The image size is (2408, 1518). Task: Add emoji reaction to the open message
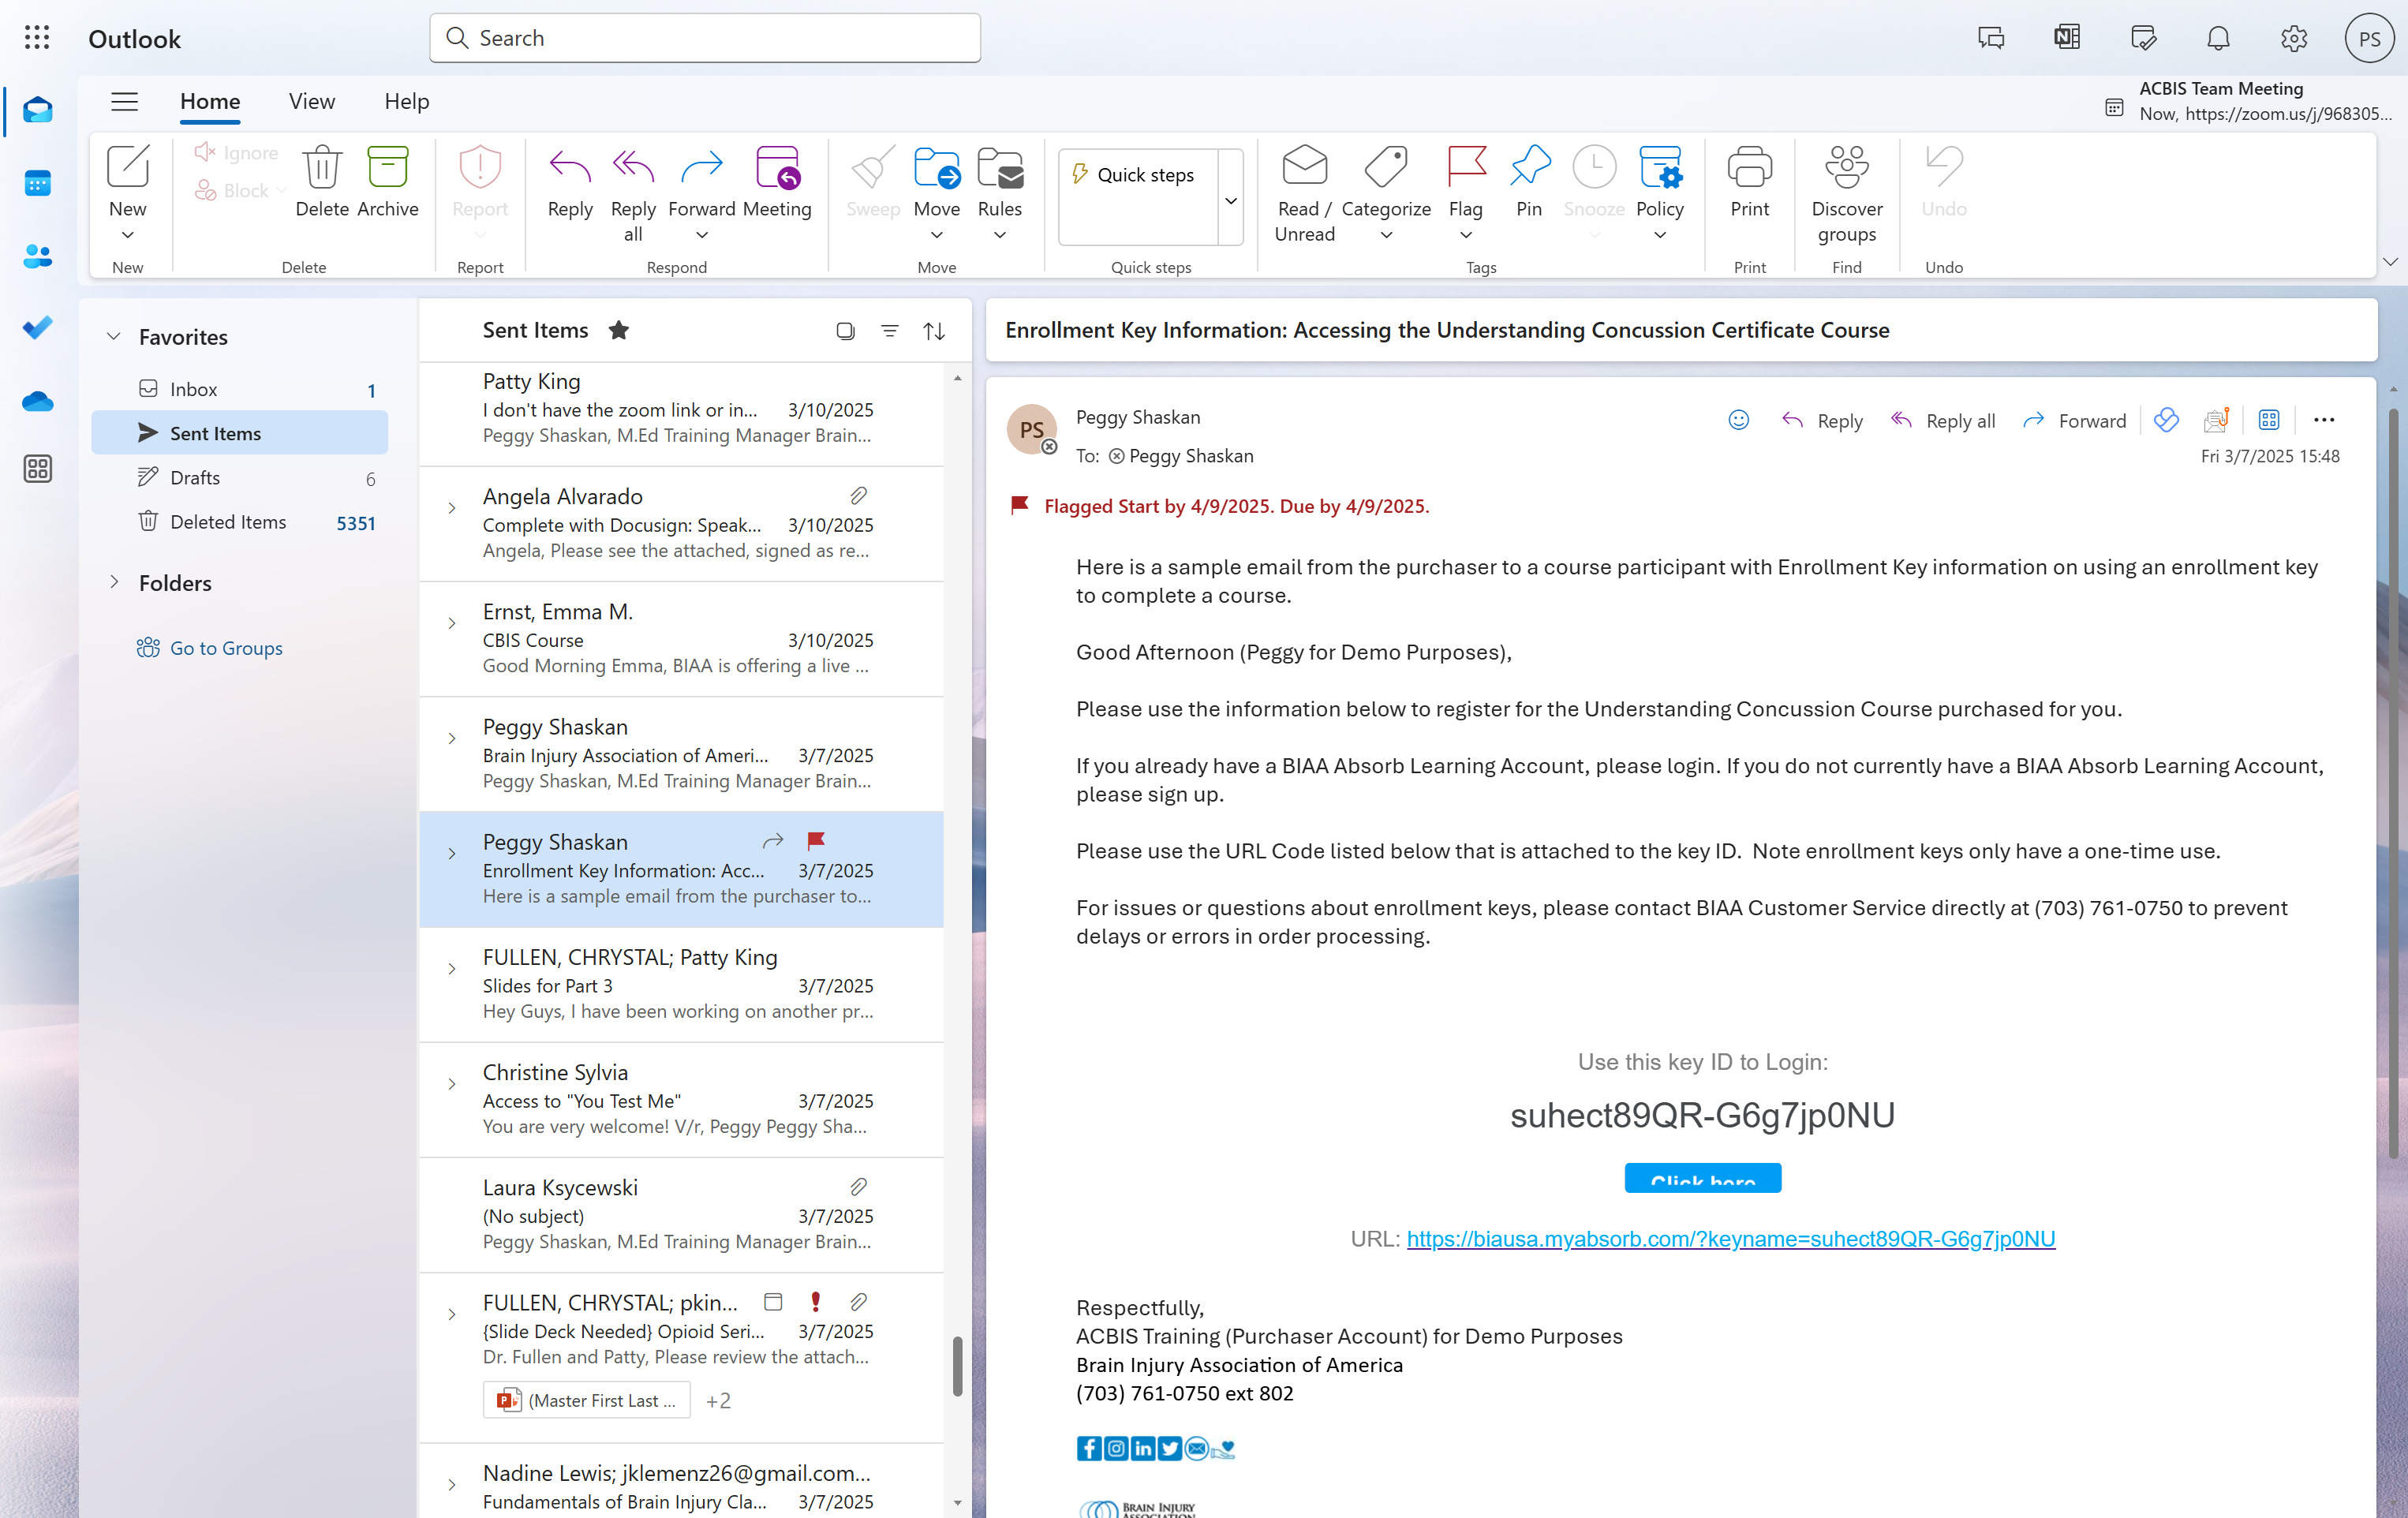coord(1739,420)
